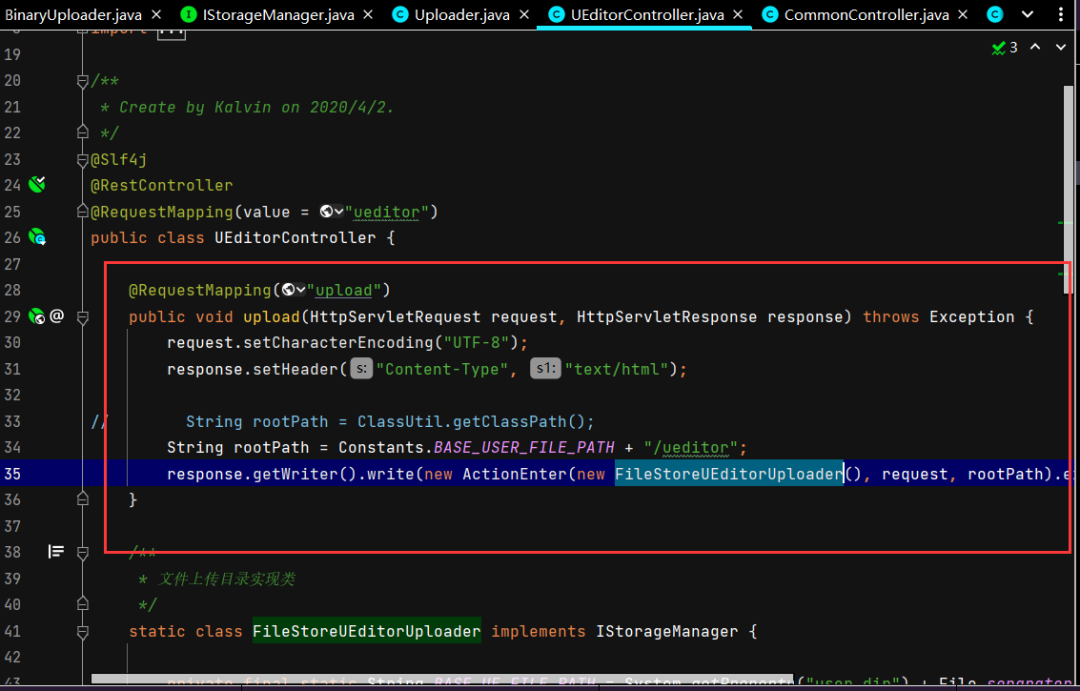Viewport: 1080px width, 691px height.
Task: Click the @ annotation gutter marker at line 29
Action: [57, 317]
